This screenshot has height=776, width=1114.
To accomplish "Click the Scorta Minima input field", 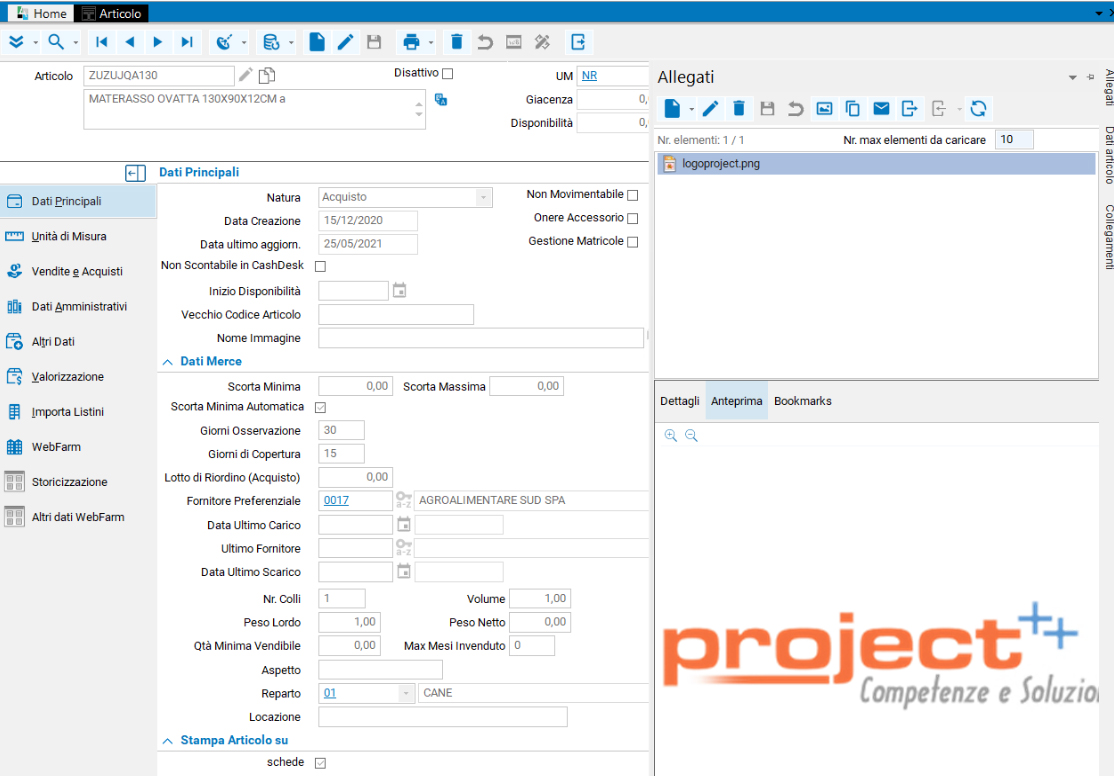I will pos(355,386).
